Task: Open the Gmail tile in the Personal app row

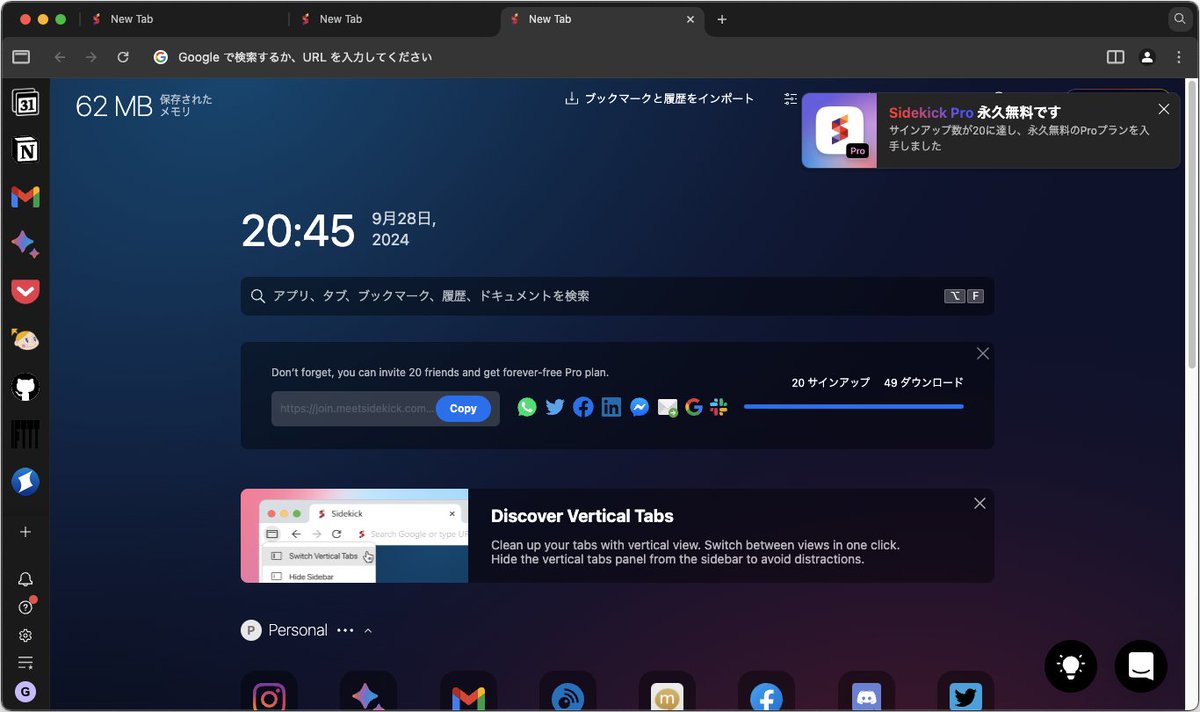Action: 468,691
